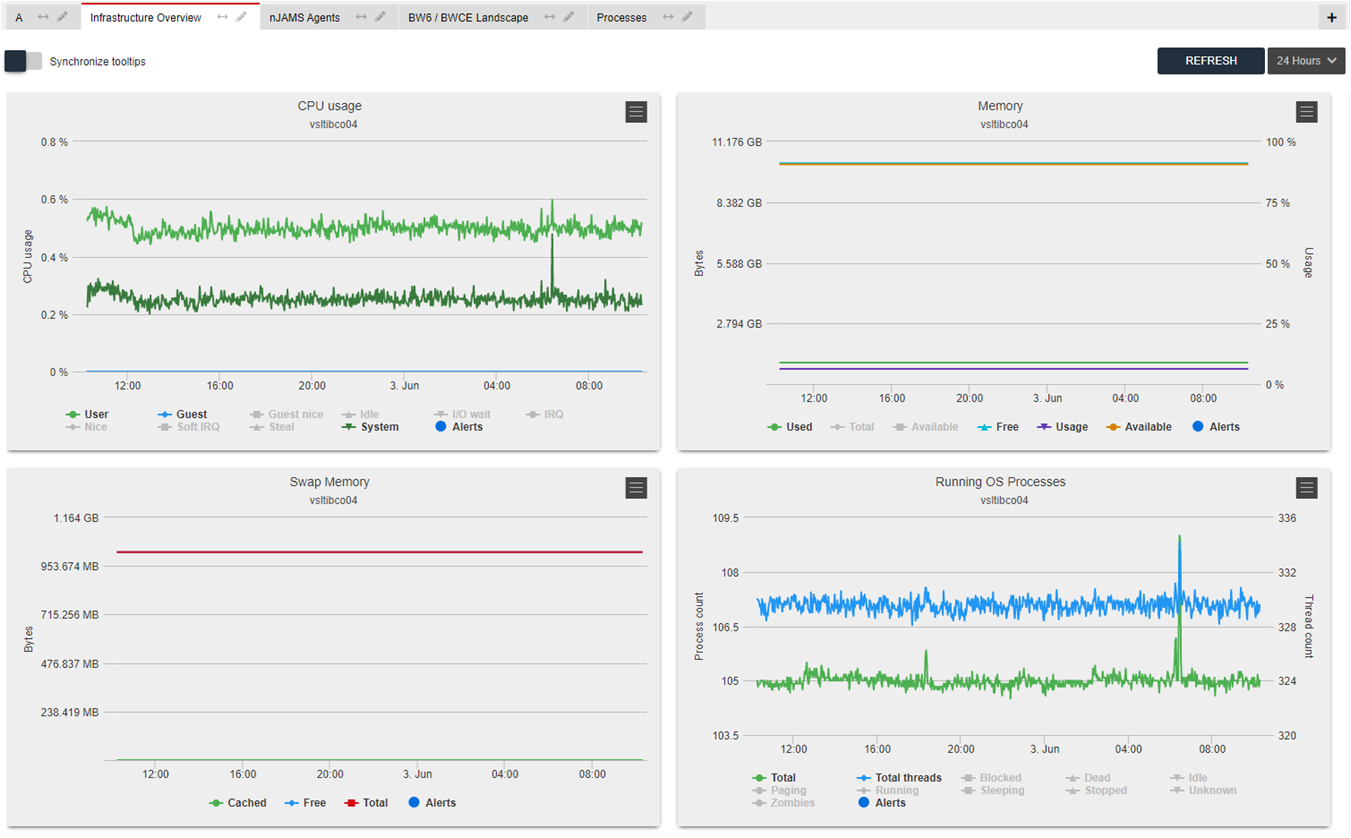
Task: Enable Guest nice series in CPU legend
Action: coord(286,414)
